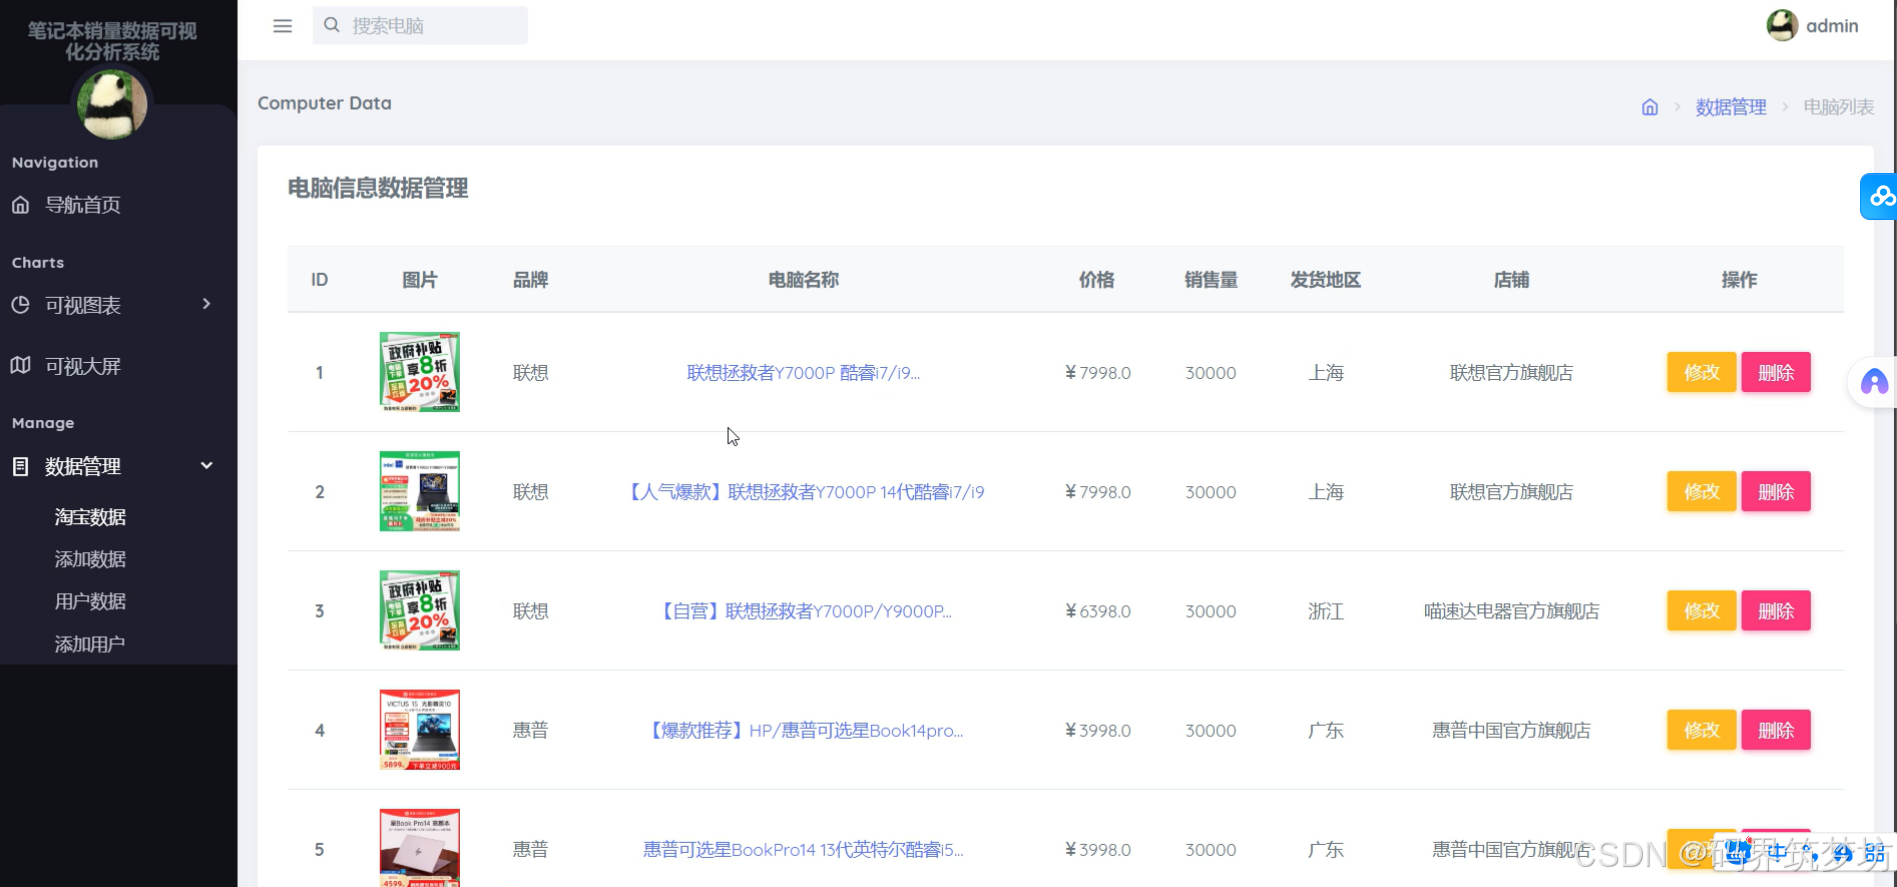Click the home icon beside 导航首页
This screenshot has width=1897, height=887.
pos(21,205)
